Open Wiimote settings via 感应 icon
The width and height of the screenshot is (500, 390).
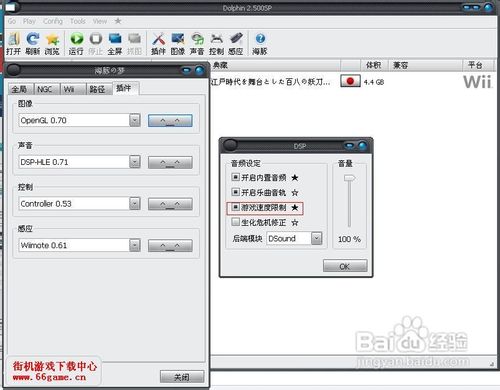236,39
